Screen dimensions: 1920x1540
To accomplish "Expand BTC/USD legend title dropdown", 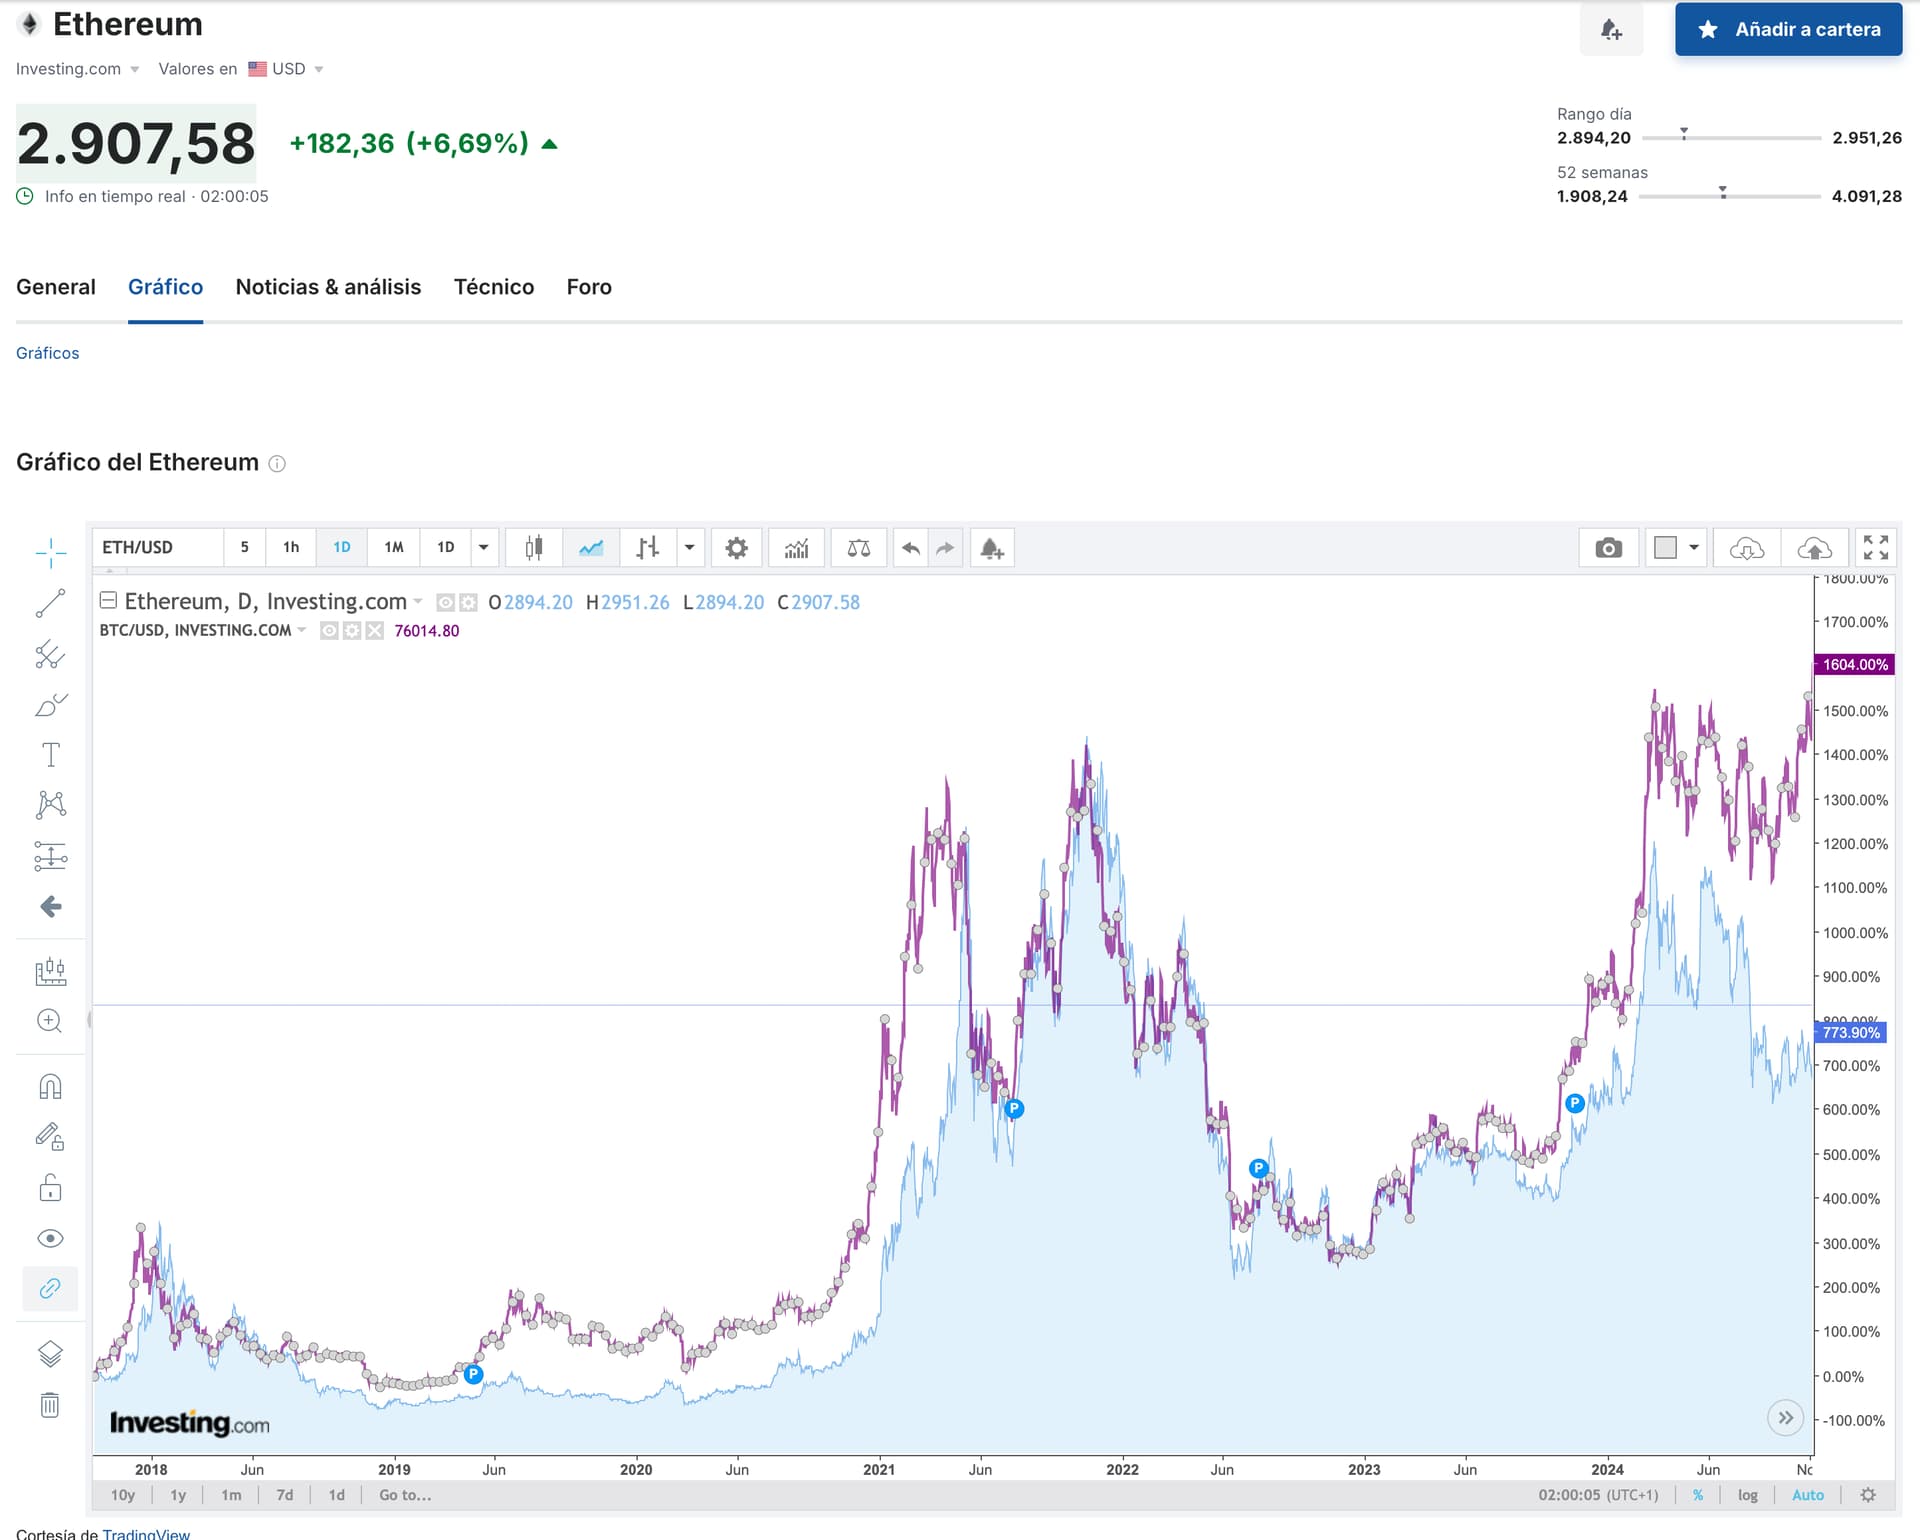I will click(x=302, y=631).
